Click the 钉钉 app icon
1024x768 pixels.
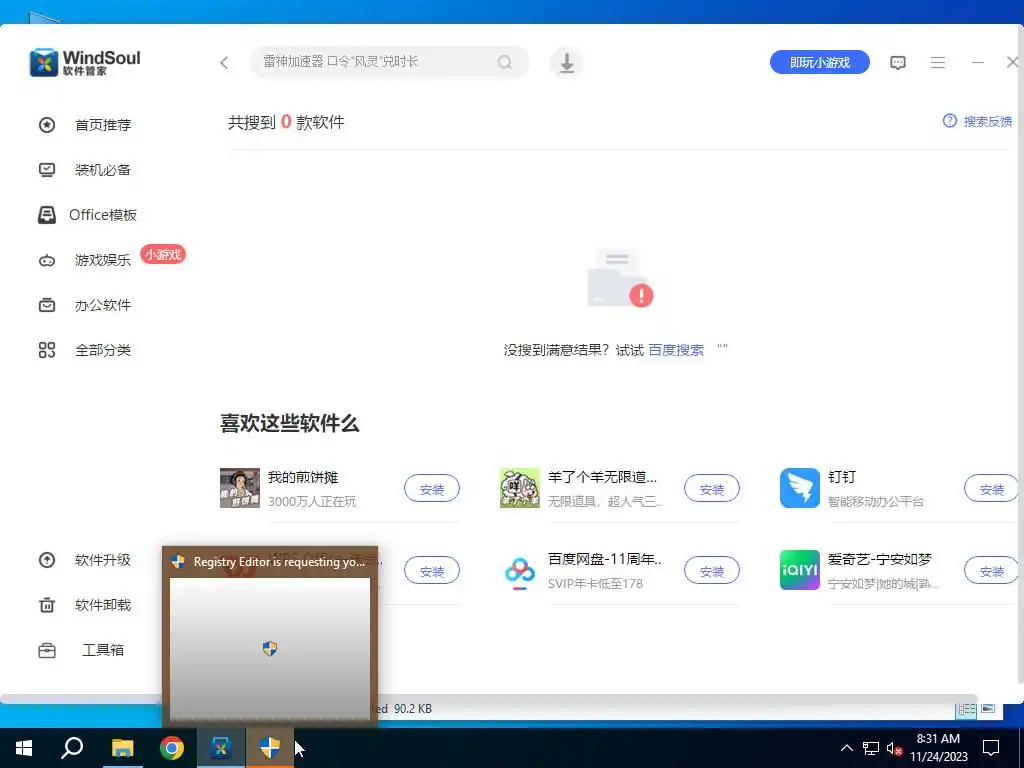pos(799,488)
